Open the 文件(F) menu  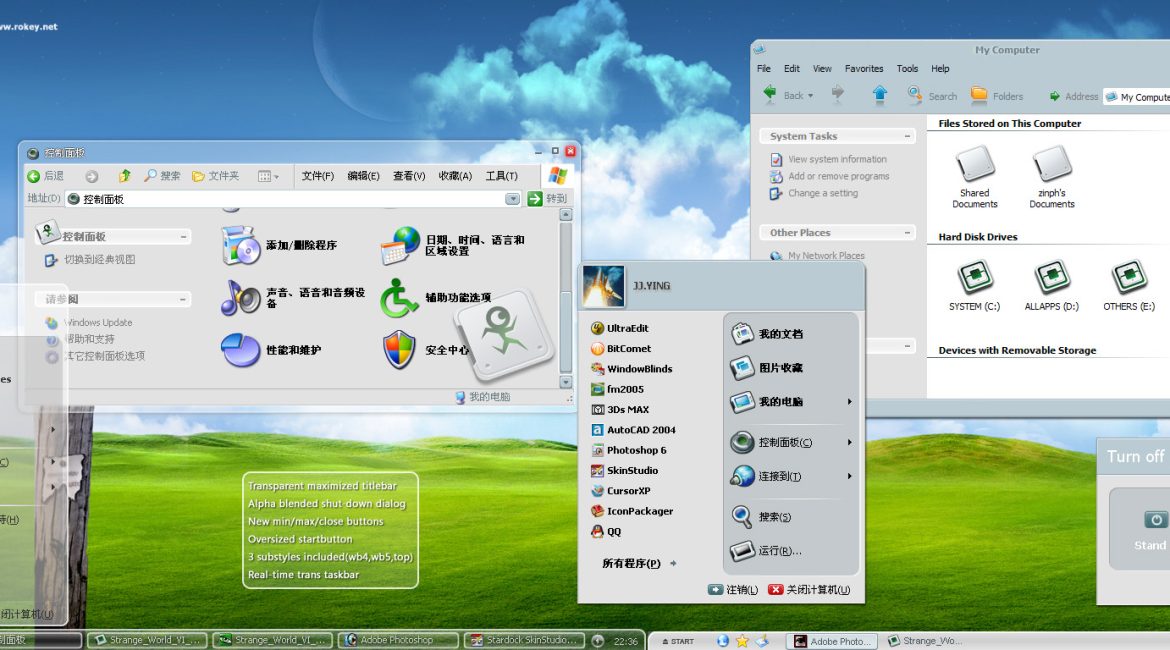318,176
